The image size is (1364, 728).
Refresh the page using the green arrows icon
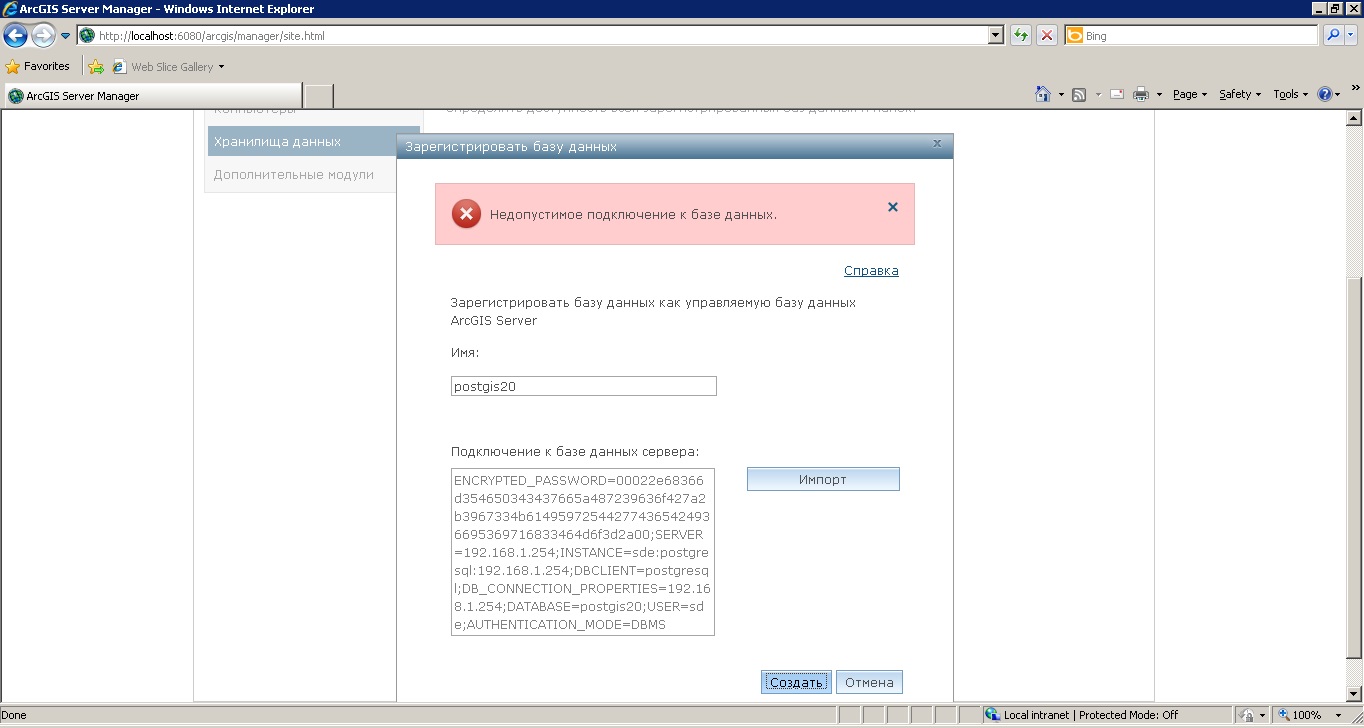pyautogui.click(x=1020, y=36)
